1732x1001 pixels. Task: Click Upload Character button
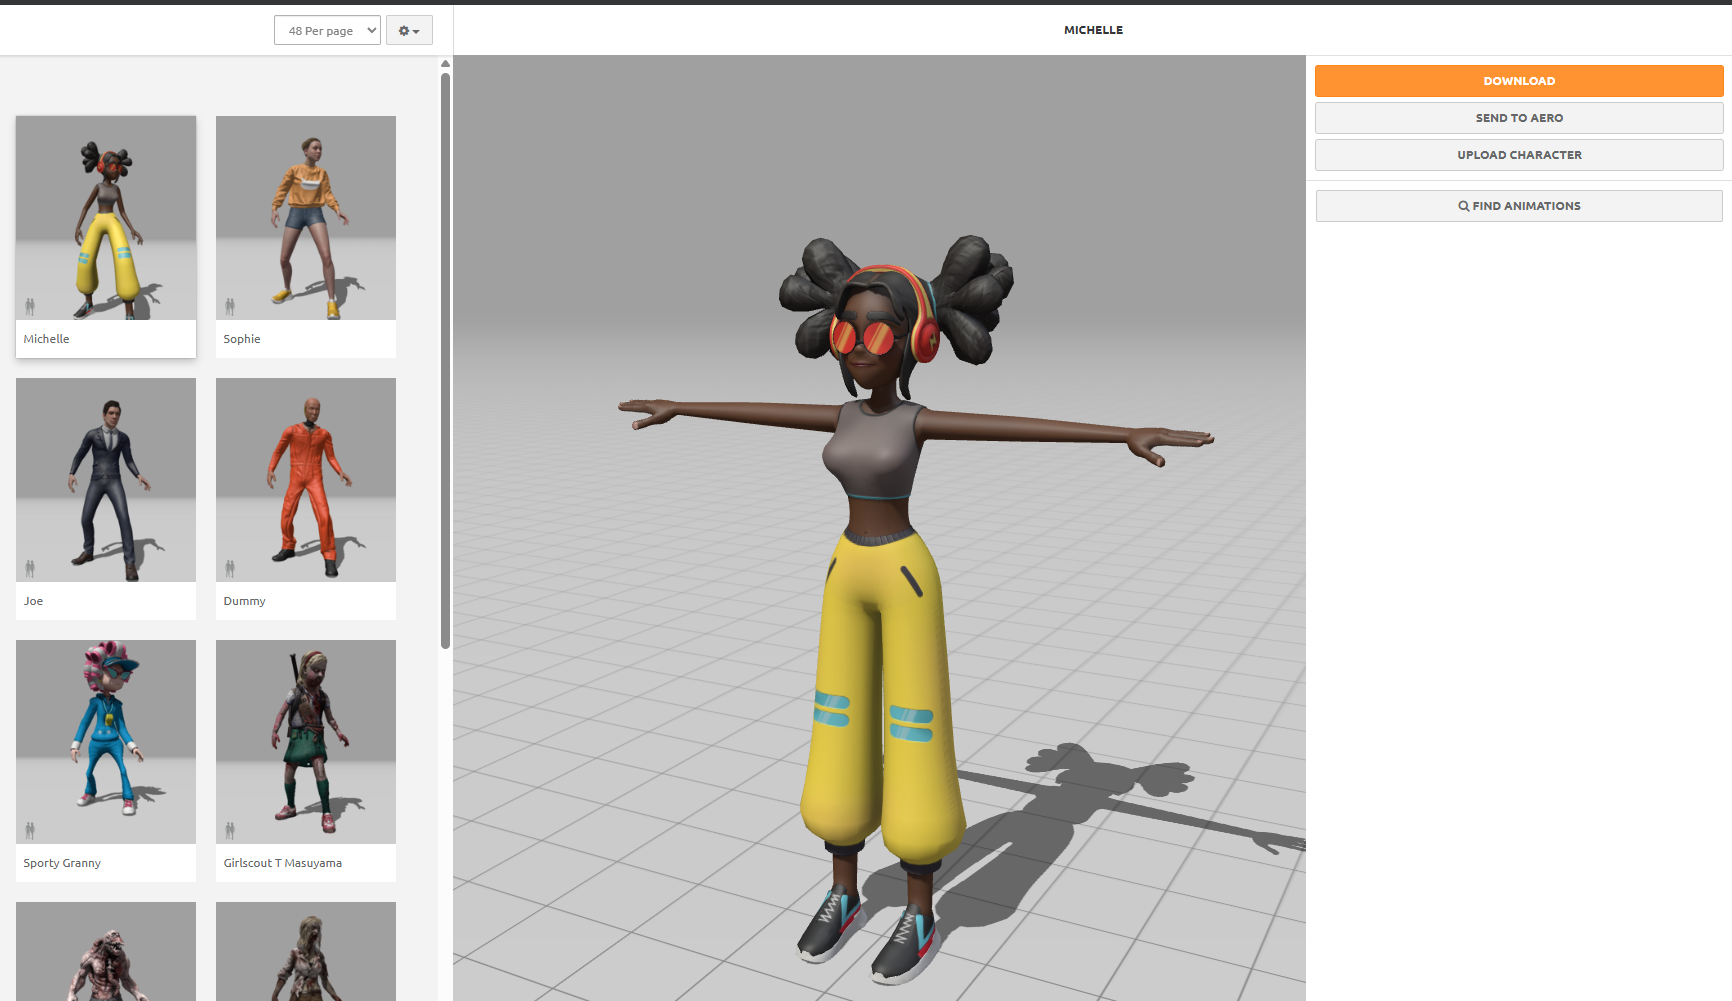point(1519,155)
